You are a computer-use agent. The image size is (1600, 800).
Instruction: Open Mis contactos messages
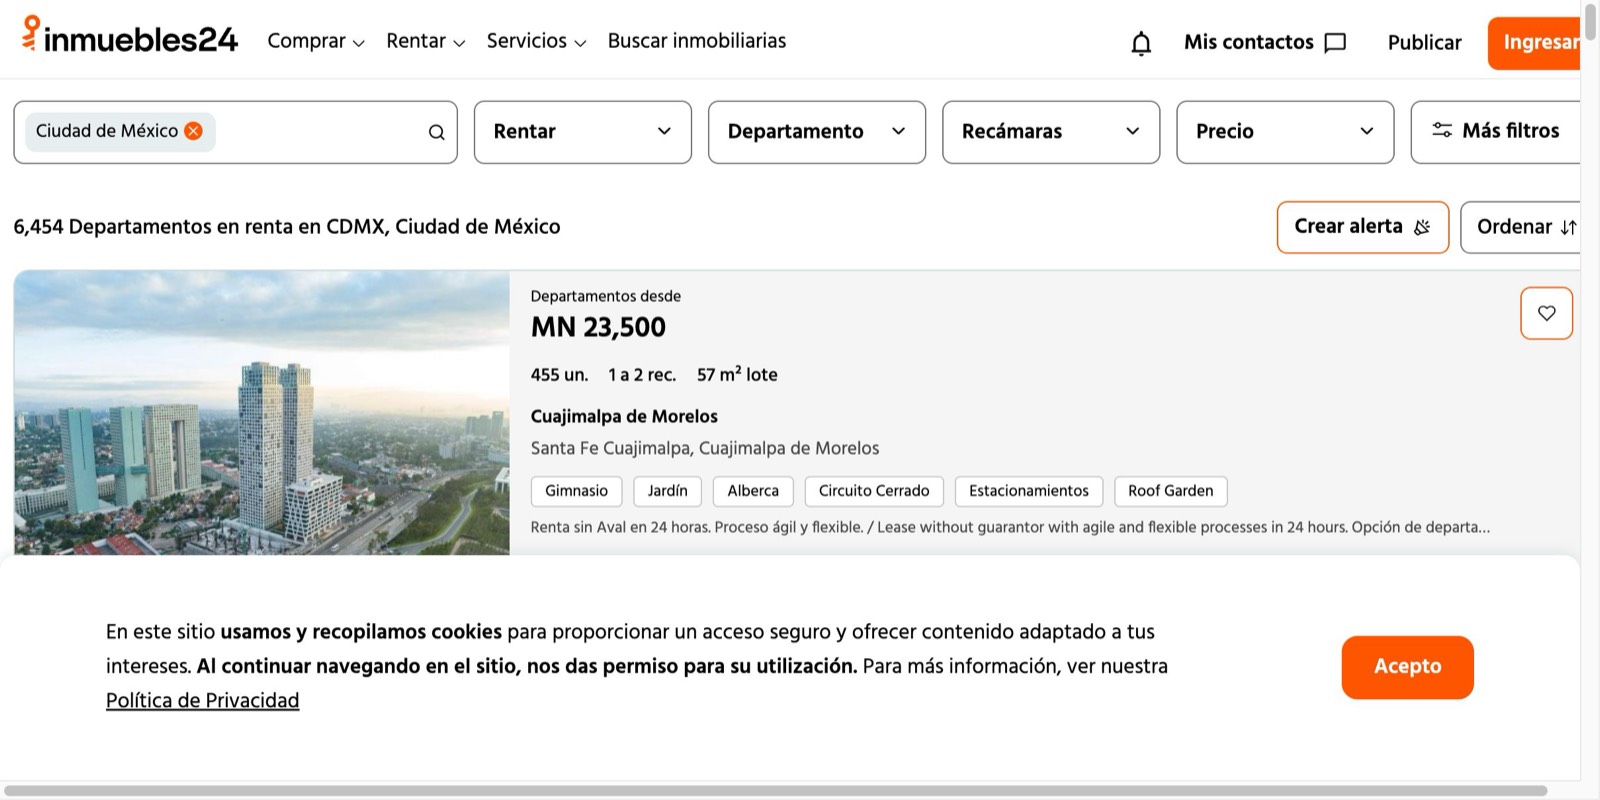click(x=1264, y=42)
